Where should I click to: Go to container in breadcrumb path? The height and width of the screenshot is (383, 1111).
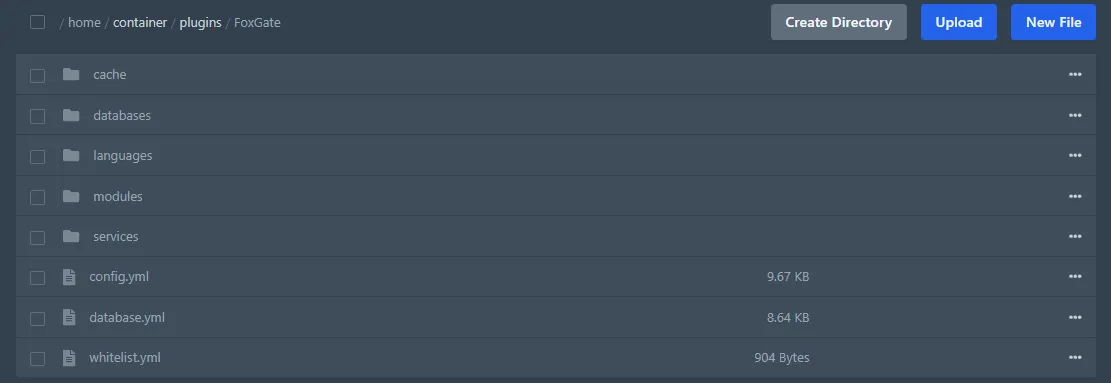point(140,23)
